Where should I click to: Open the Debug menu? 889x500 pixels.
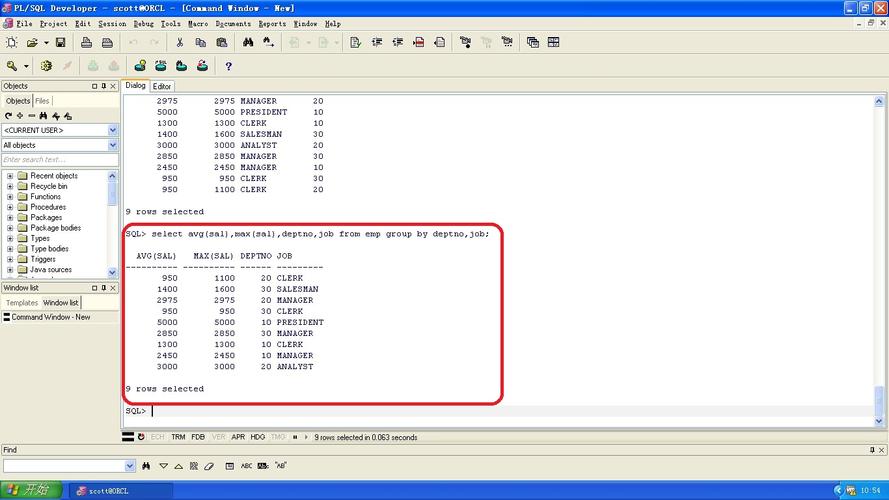tap(143, 24)
